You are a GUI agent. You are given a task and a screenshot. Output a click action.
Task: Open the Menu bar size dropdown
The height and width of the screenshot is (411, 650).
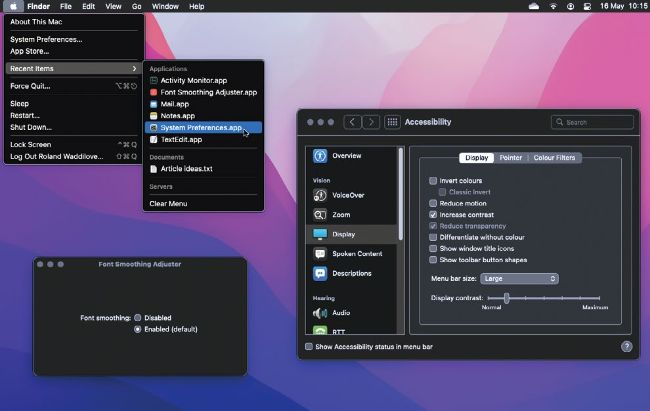[x=519, y=279]
